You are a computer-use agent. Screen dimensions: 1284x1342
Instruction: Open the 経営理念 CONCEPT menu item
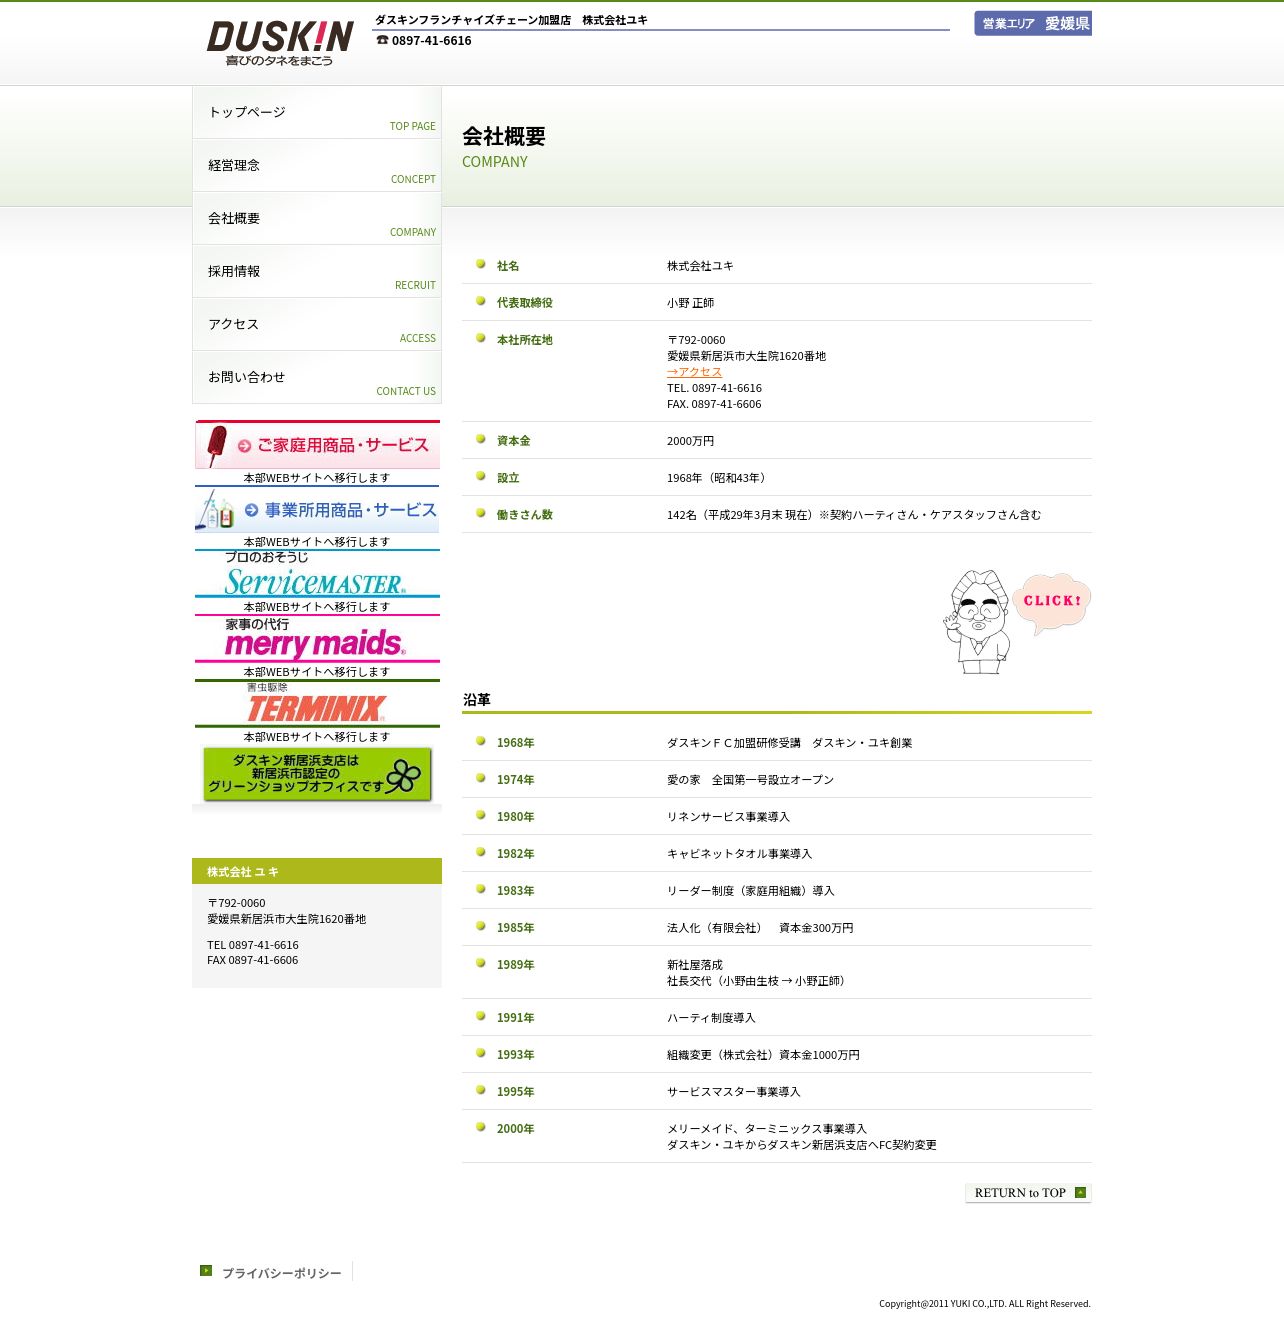tap(317, 165)
